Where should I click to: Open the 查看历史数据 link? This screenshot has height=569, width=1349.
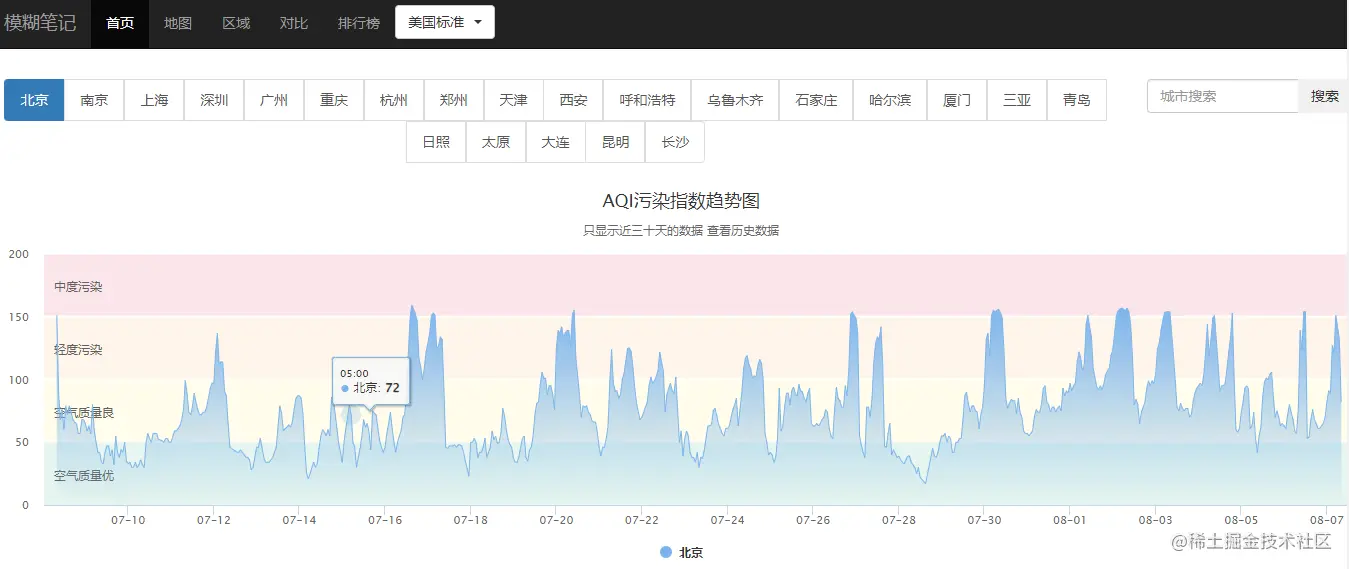coord(743,230)
